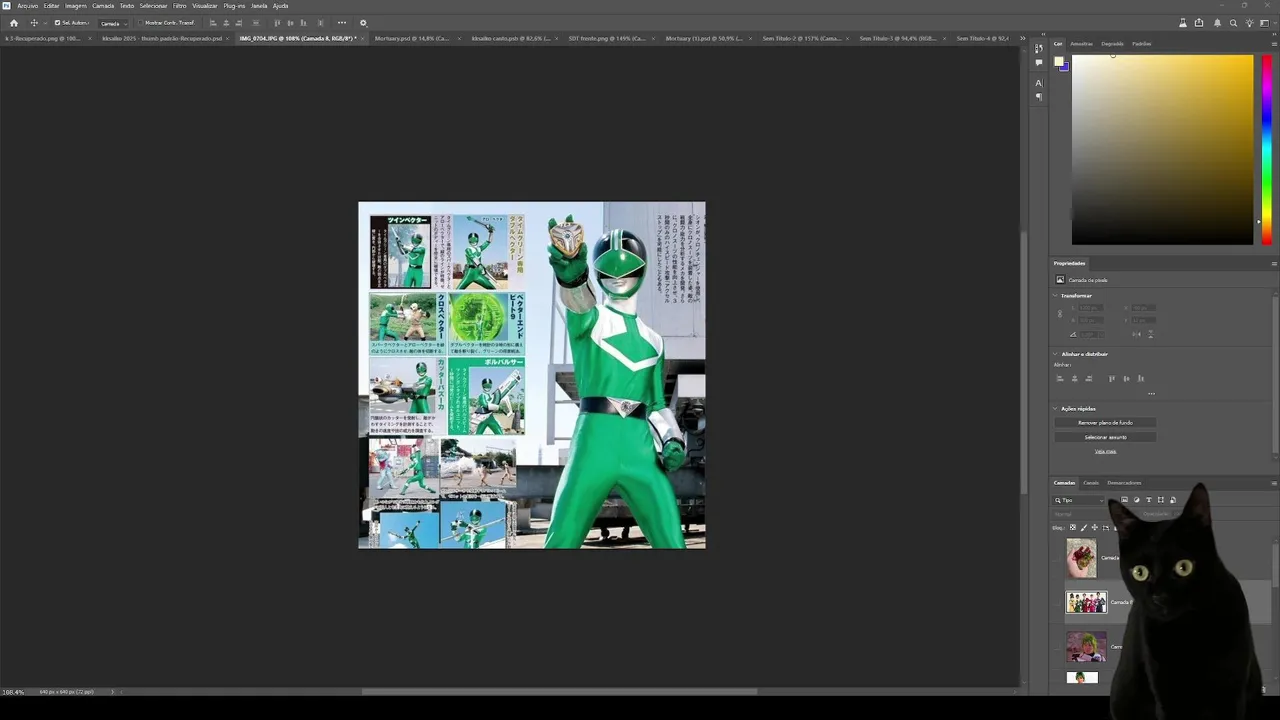Click the share export icon
This screenshot has height=720, width=1280.
click(1199, 23)
